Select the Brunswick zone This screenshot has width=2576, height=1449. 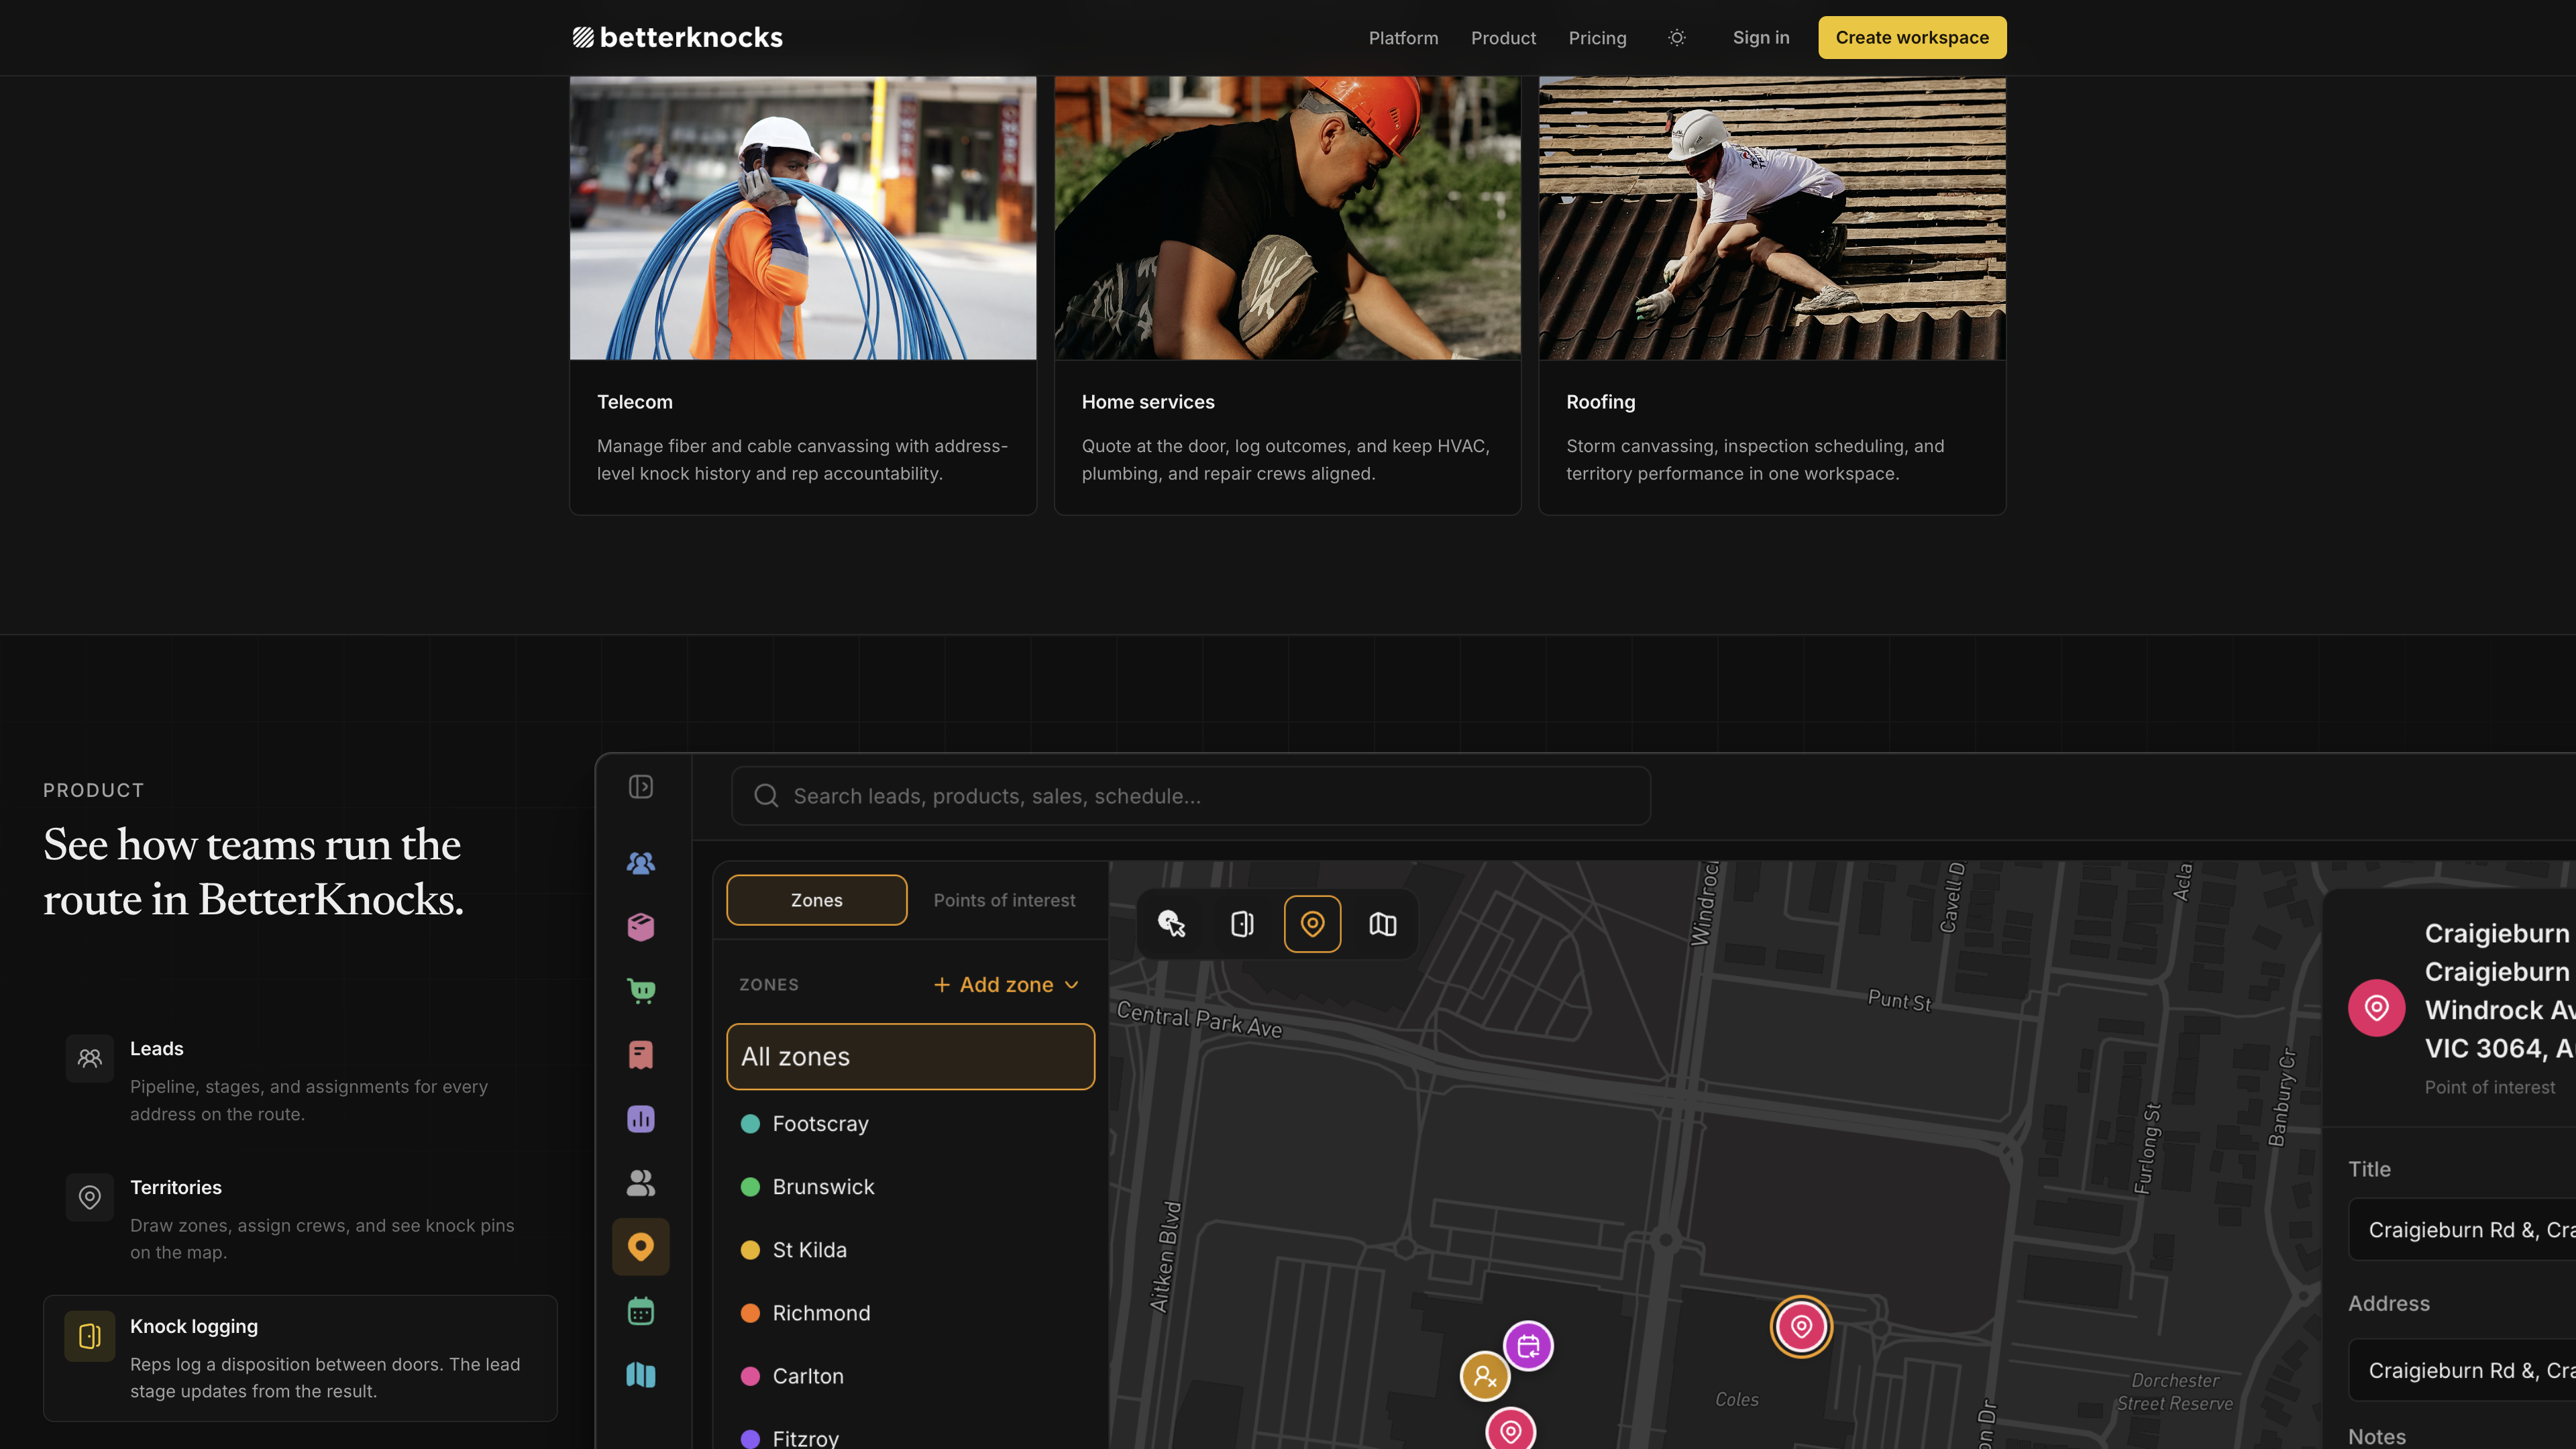click(x=910, y=1187)
